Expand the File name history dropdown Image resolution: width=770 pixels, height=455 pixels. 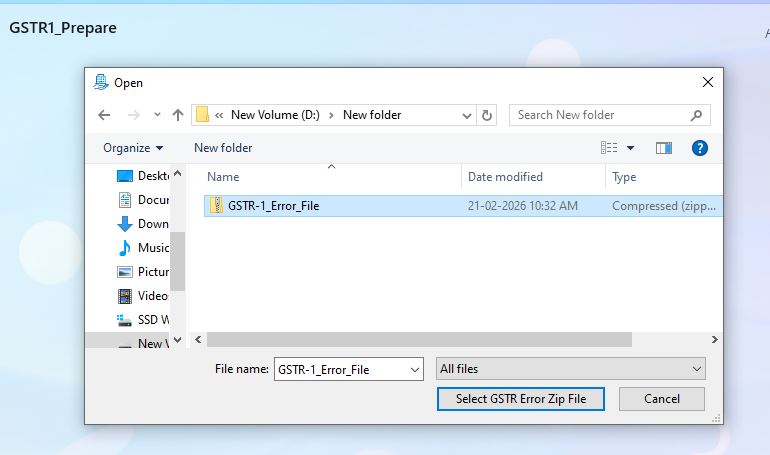pyautogui.click(x=415, y=369)
